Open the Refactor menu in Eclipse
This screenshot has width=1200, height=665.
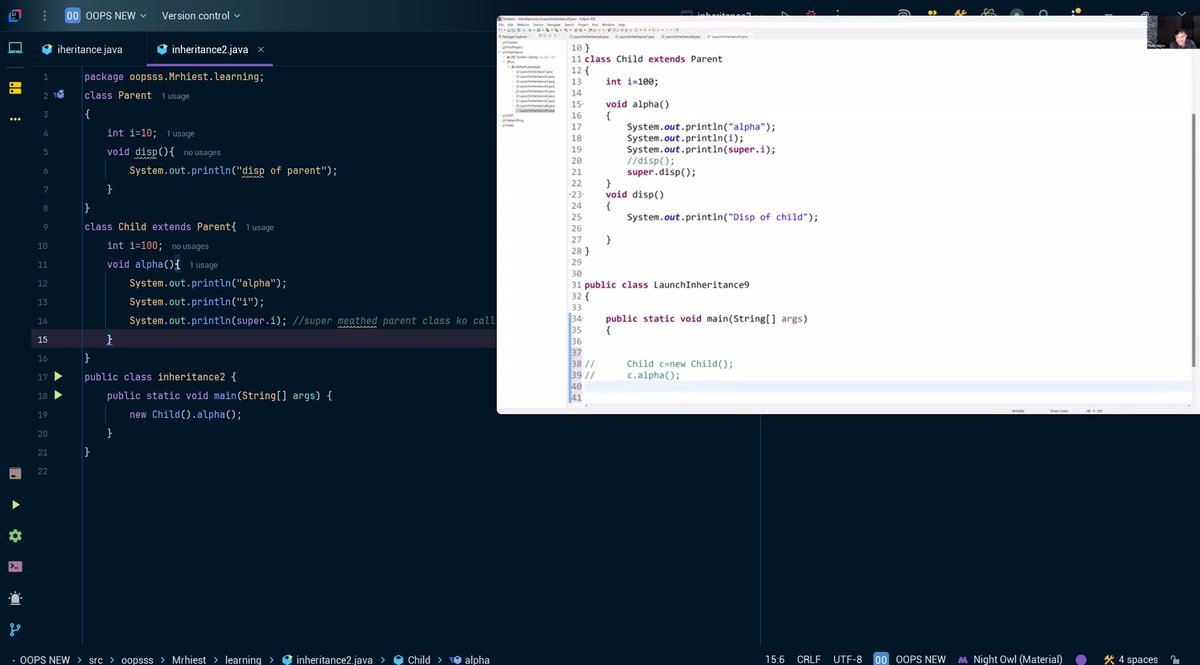point(525,25)
